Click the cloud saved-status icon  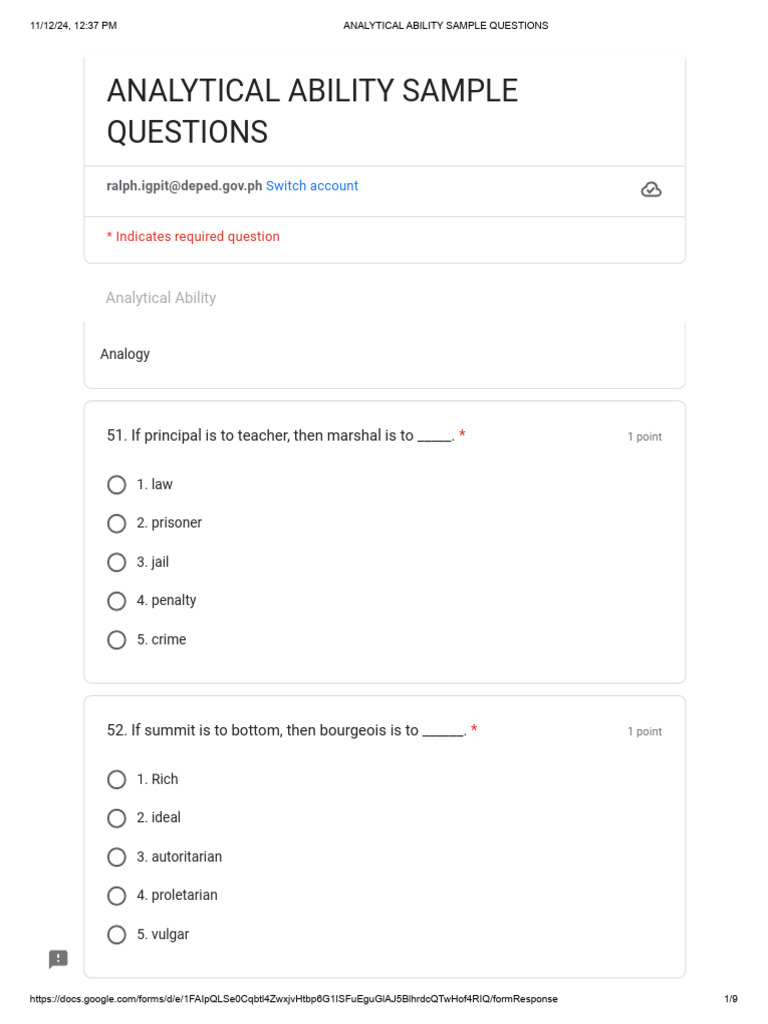[651, 189]
